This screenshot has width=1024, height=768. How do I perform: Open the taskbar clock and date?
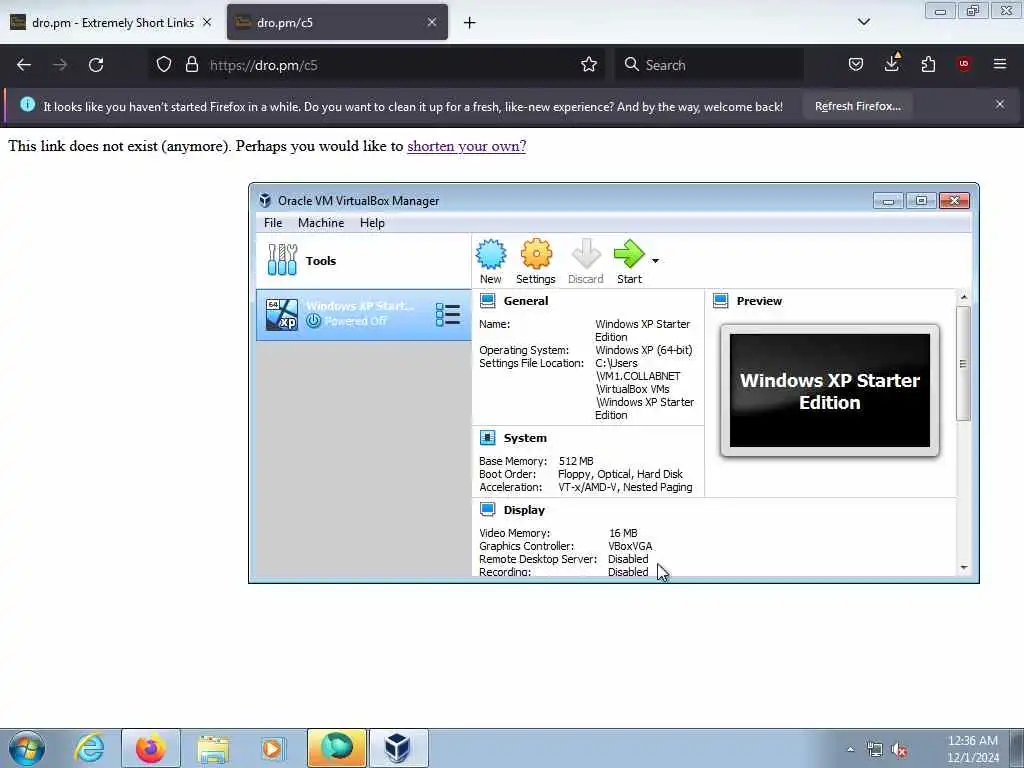pyautogui.click(x=972, y=748)
